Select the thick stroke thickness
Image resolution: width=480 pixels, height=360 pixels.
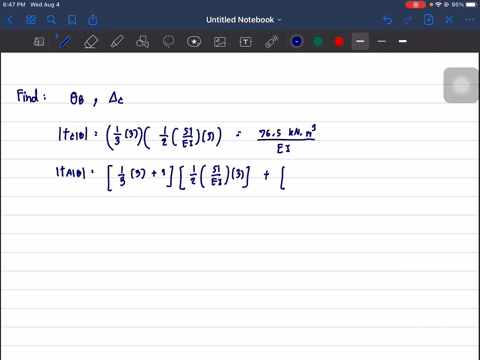click(403, 41)
